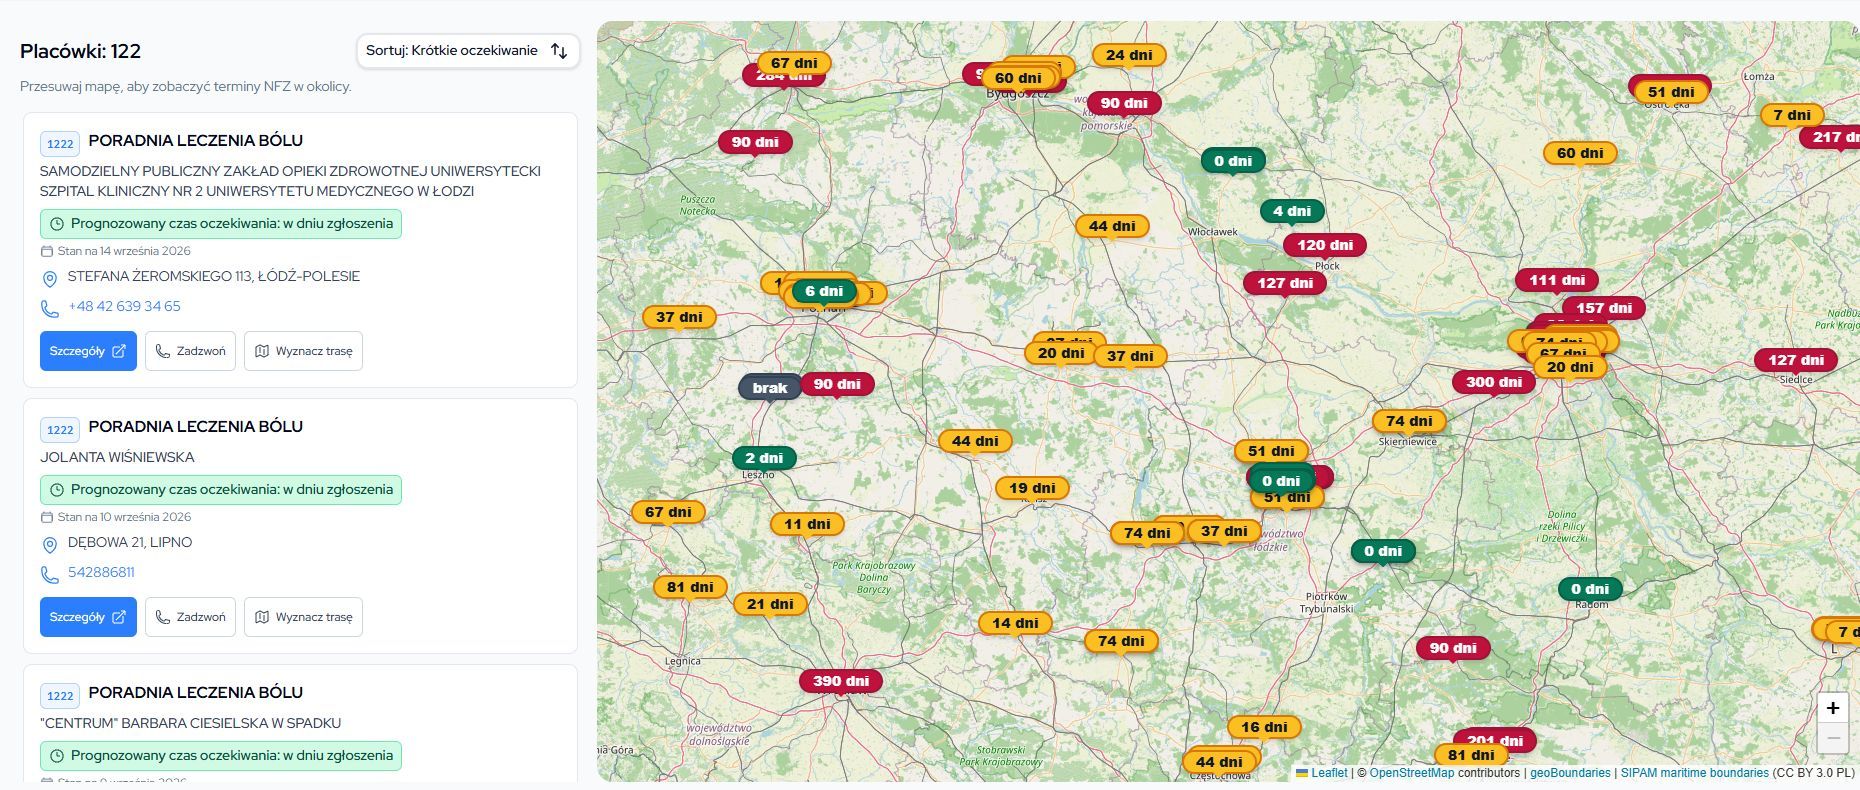Click calendar icon beside 'Stan na 14 września 2026'

[46, 251]
